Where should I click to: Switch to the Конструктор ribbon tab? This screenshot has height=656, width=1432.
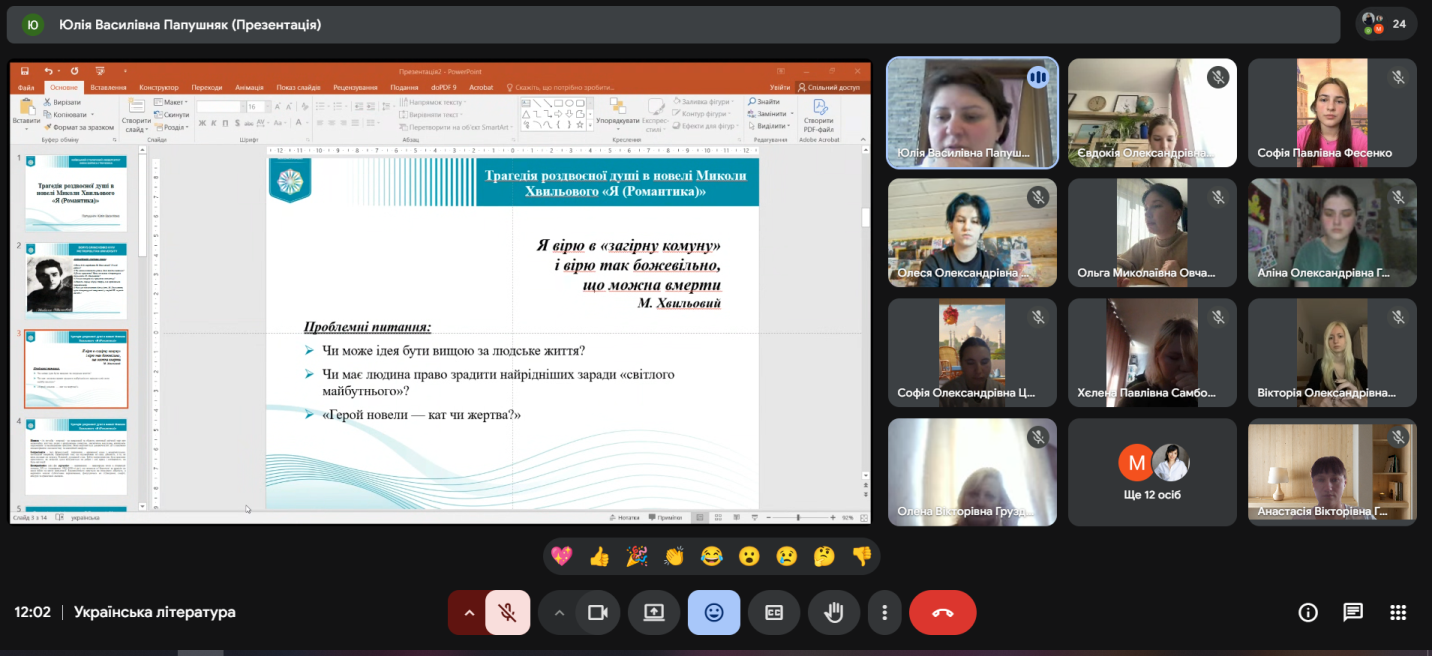(159, 88)
